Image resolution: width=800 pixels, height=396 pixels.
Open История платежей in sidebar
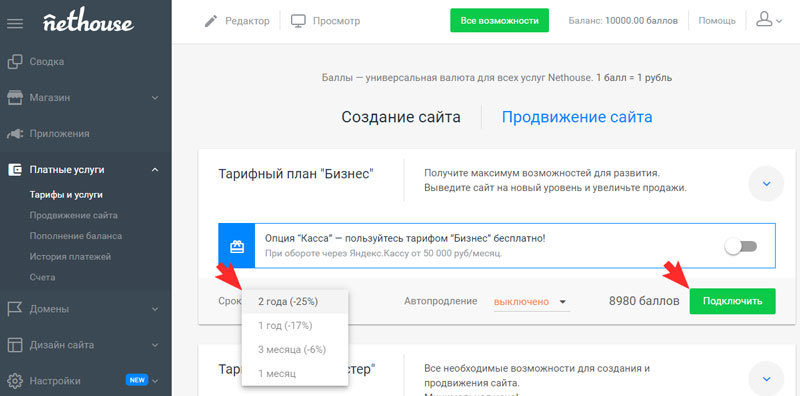coord(70,257)
